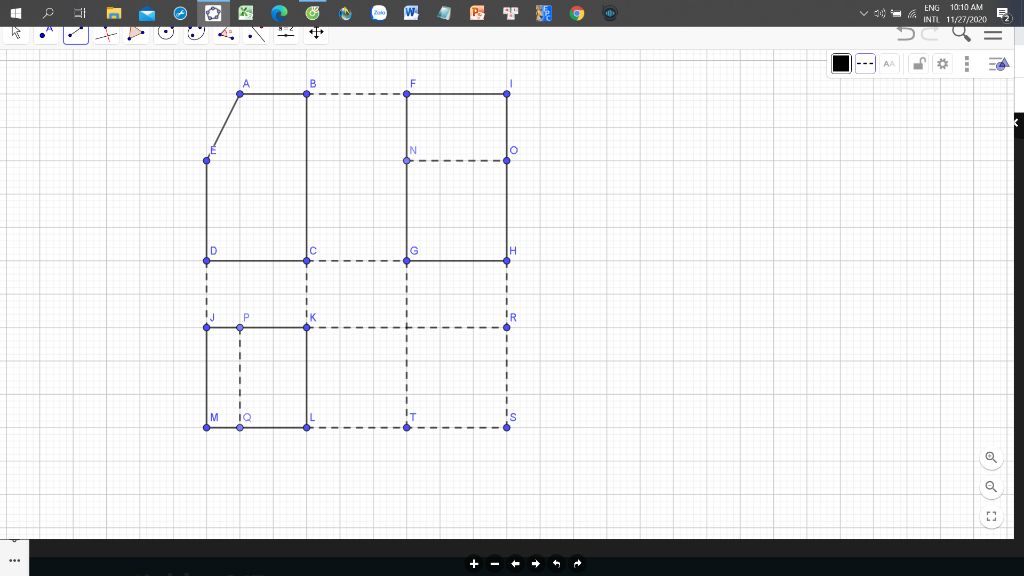Select the Perpendicular Line tool

coord(106,33)
